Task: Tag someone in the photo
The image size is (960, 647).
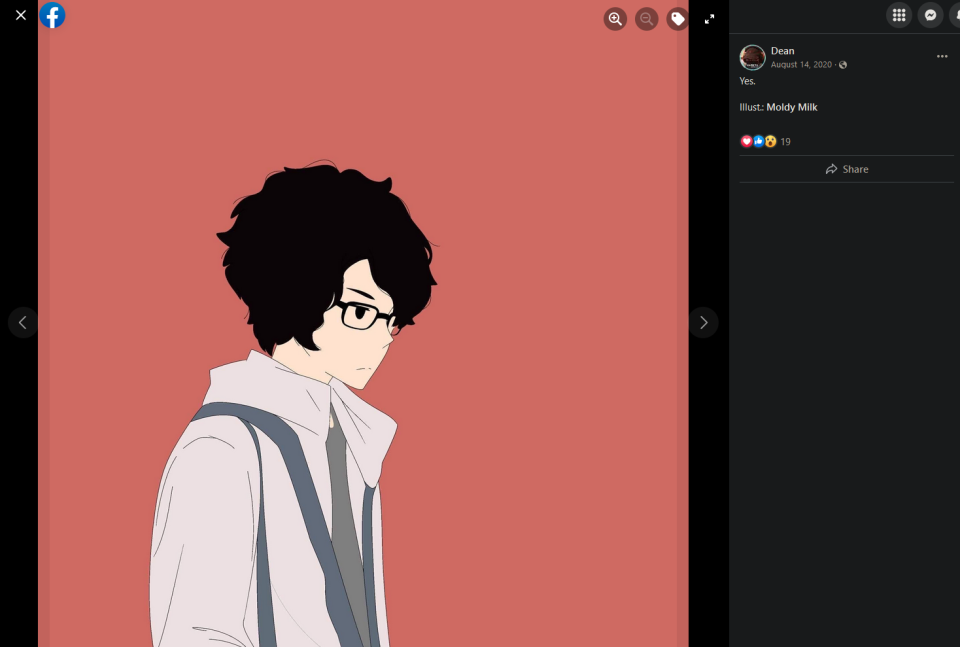Action: click(678, 19)
